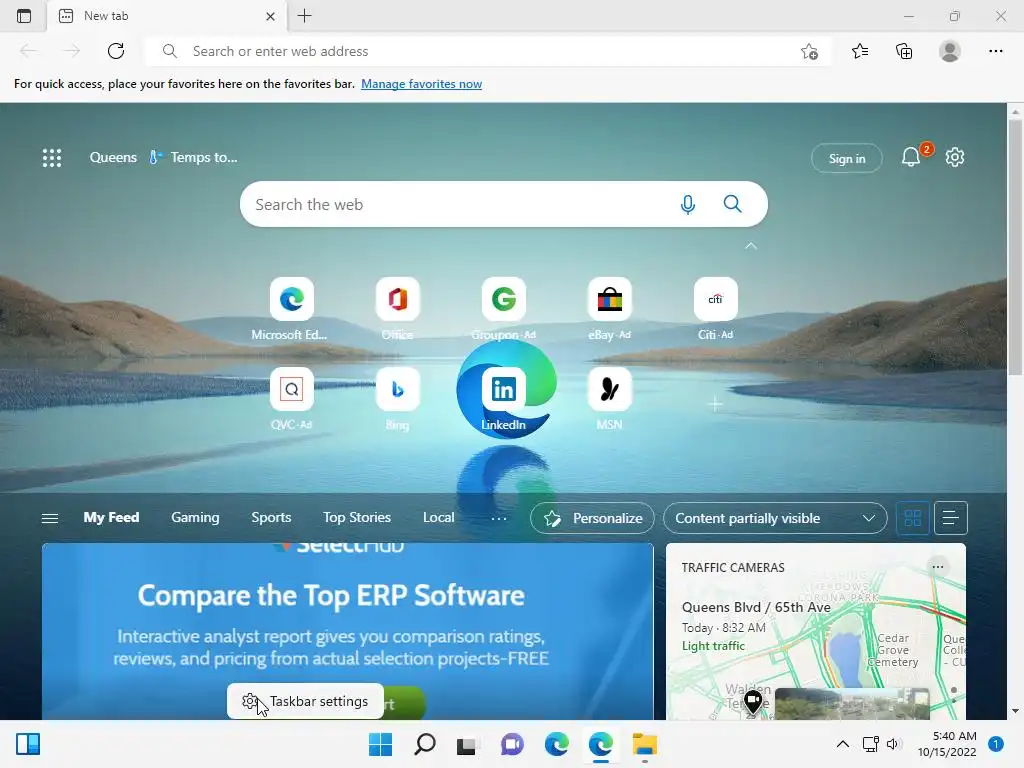Refresh the current page

click(x=116, y=51)
